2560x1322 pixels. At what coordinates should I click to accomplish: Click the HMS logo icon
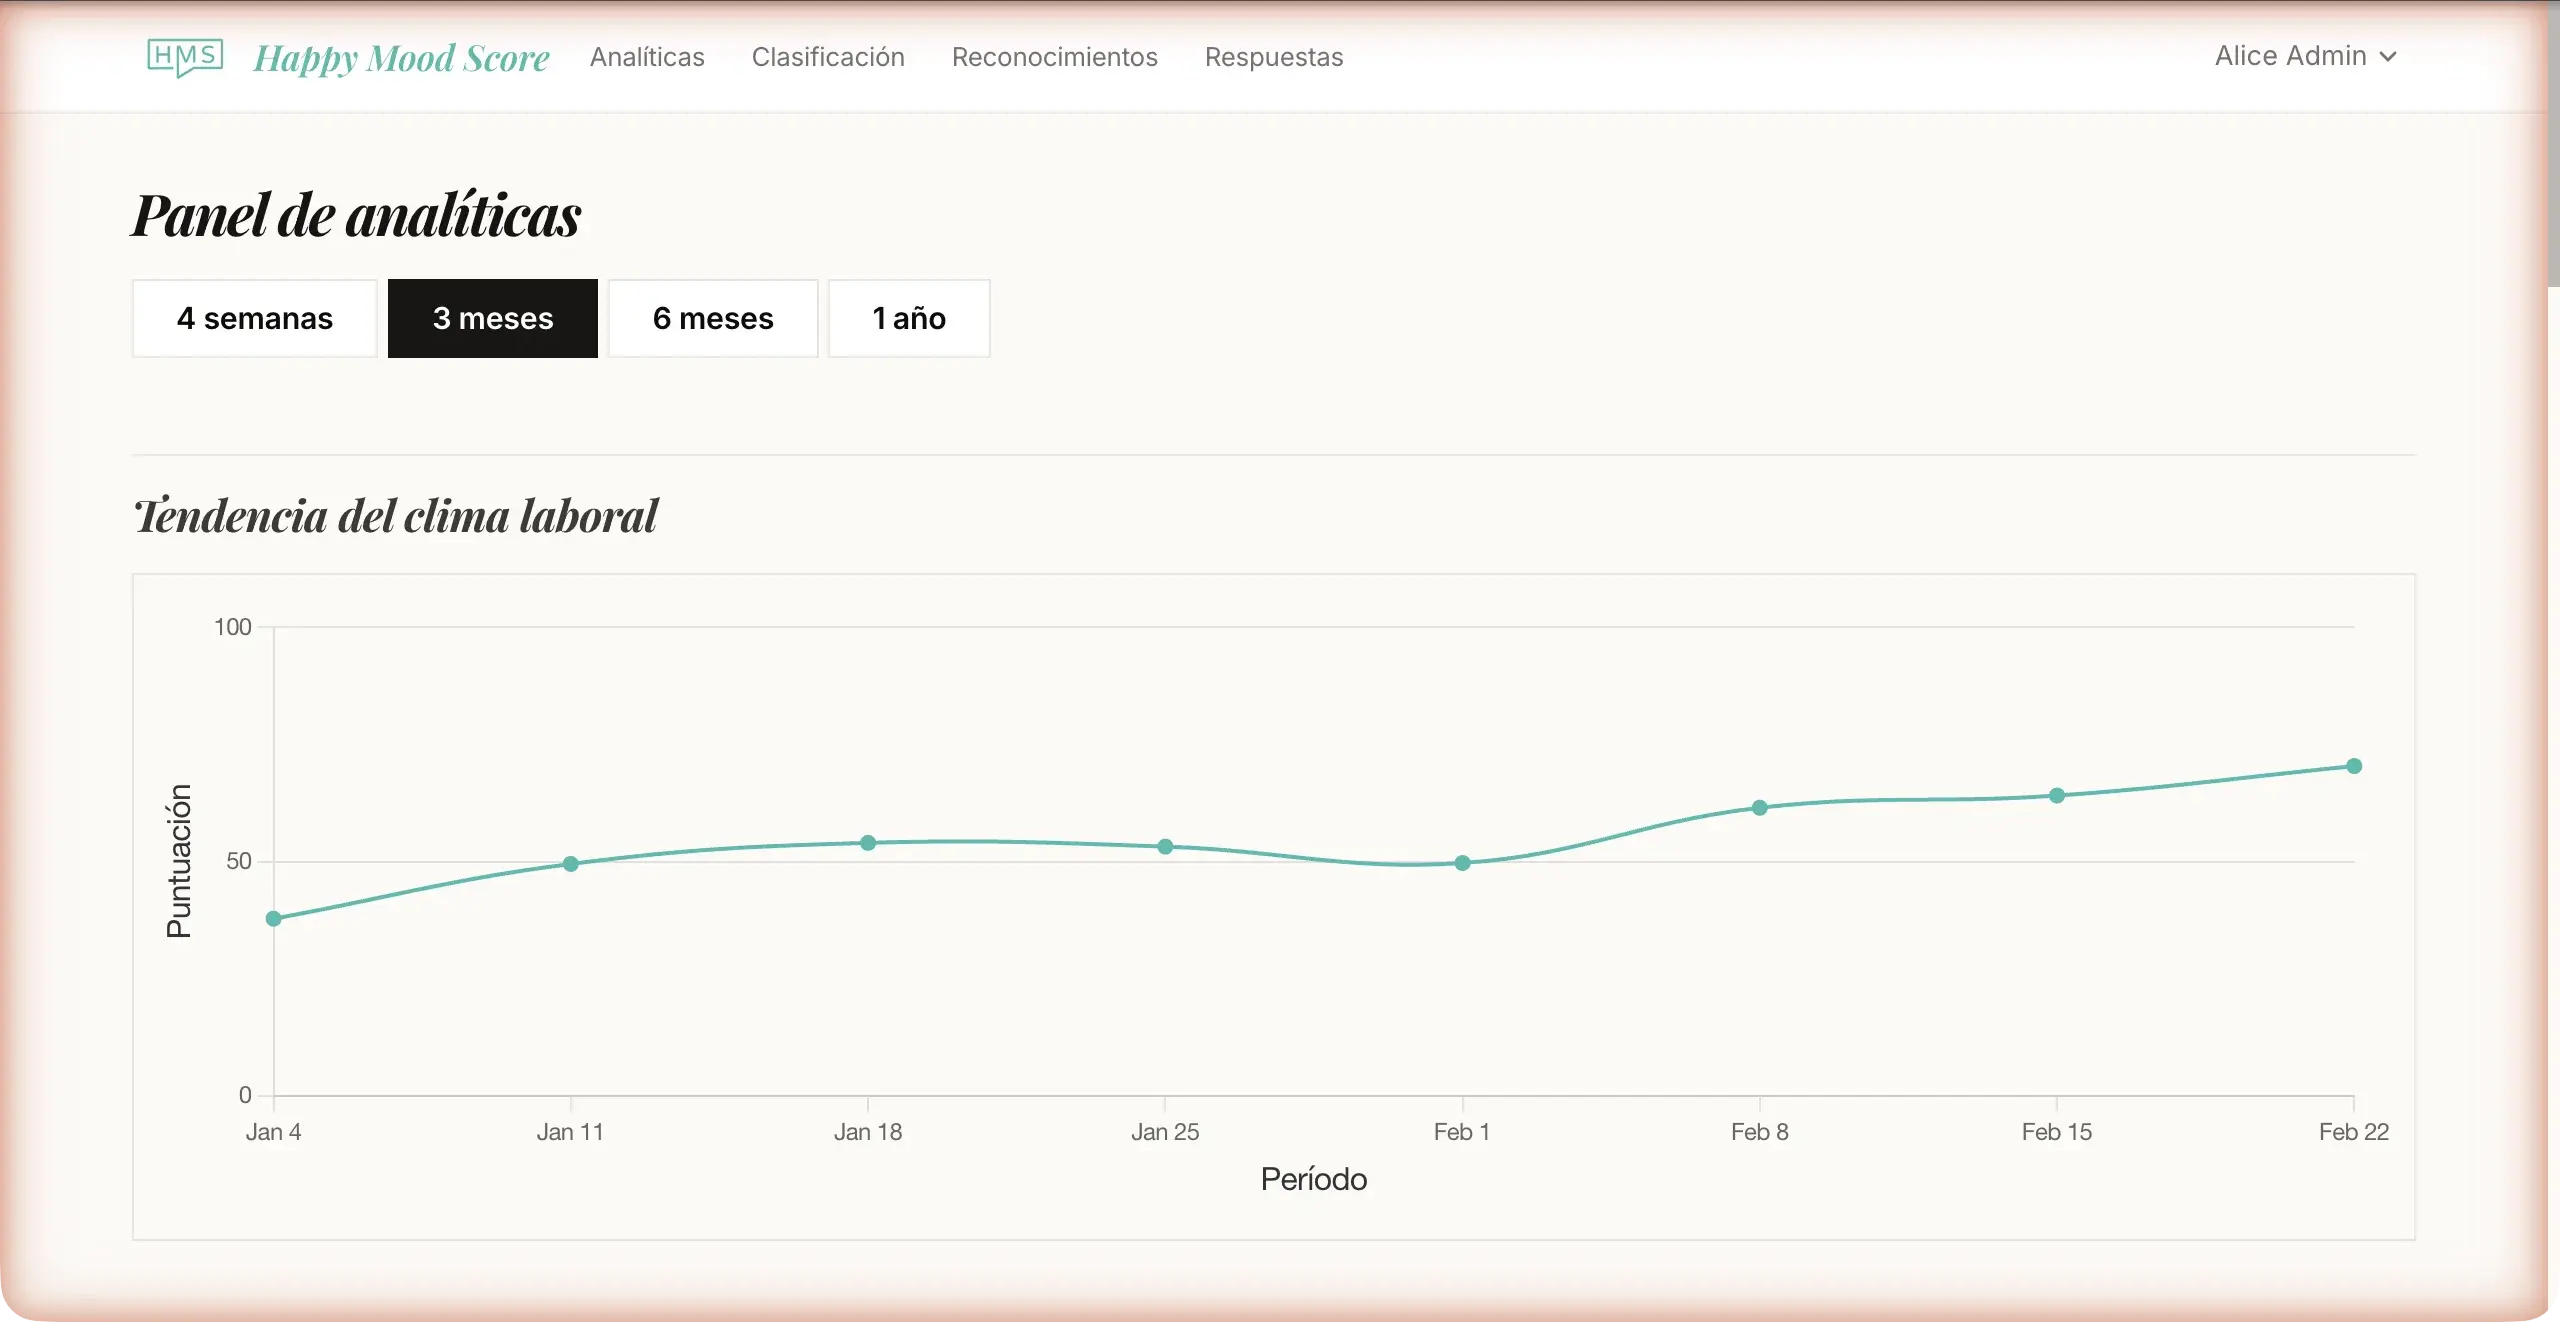(185, 57)
